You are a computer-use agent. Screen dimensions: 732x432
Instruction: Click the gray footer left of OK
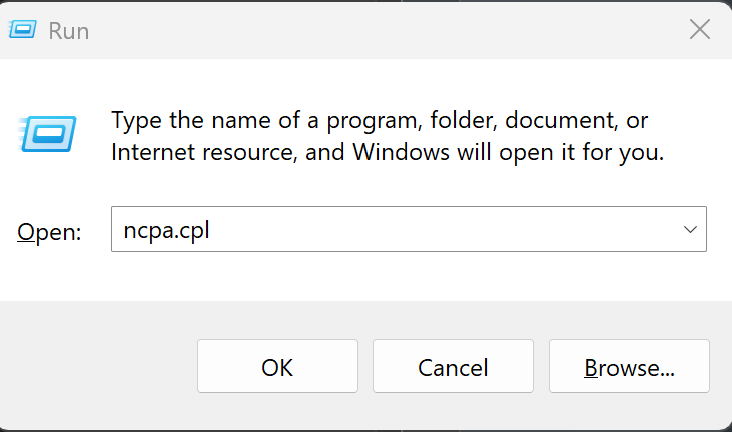pos(100,367)
